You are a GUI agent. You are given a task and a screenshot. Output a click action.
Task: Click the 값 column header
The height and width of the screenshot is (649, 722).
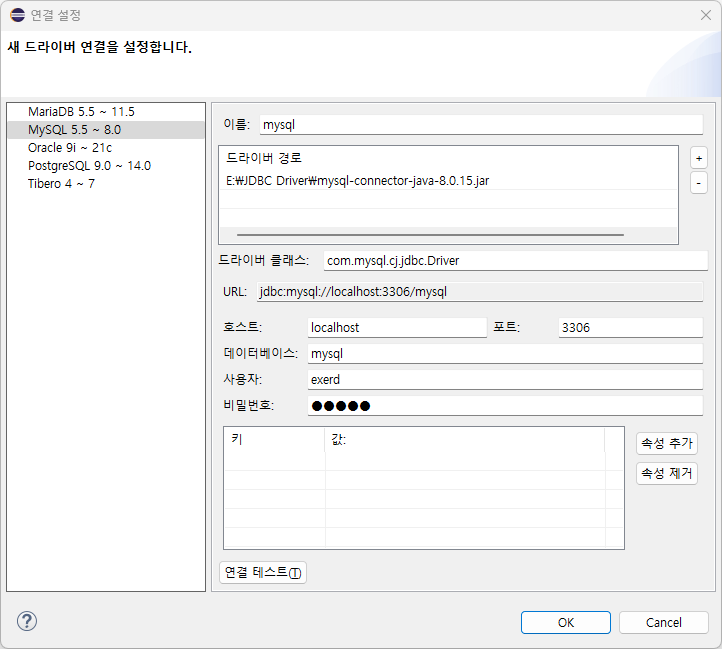tap(465, 439)
